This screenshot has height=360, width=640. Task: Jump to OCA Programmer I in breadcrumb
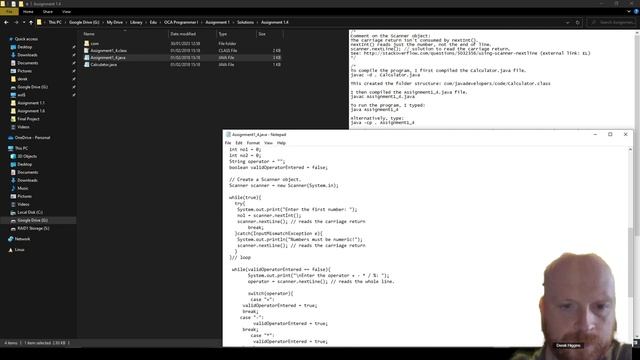(x=181, y=22)
